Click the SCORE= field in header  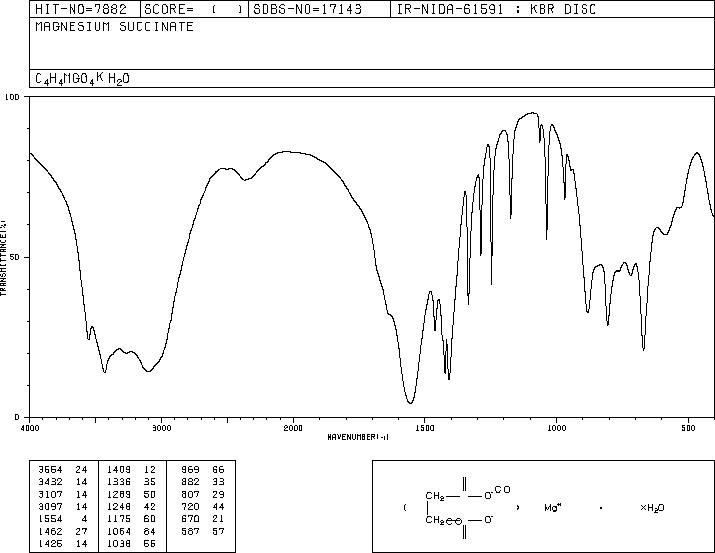(x=194, y=9)
